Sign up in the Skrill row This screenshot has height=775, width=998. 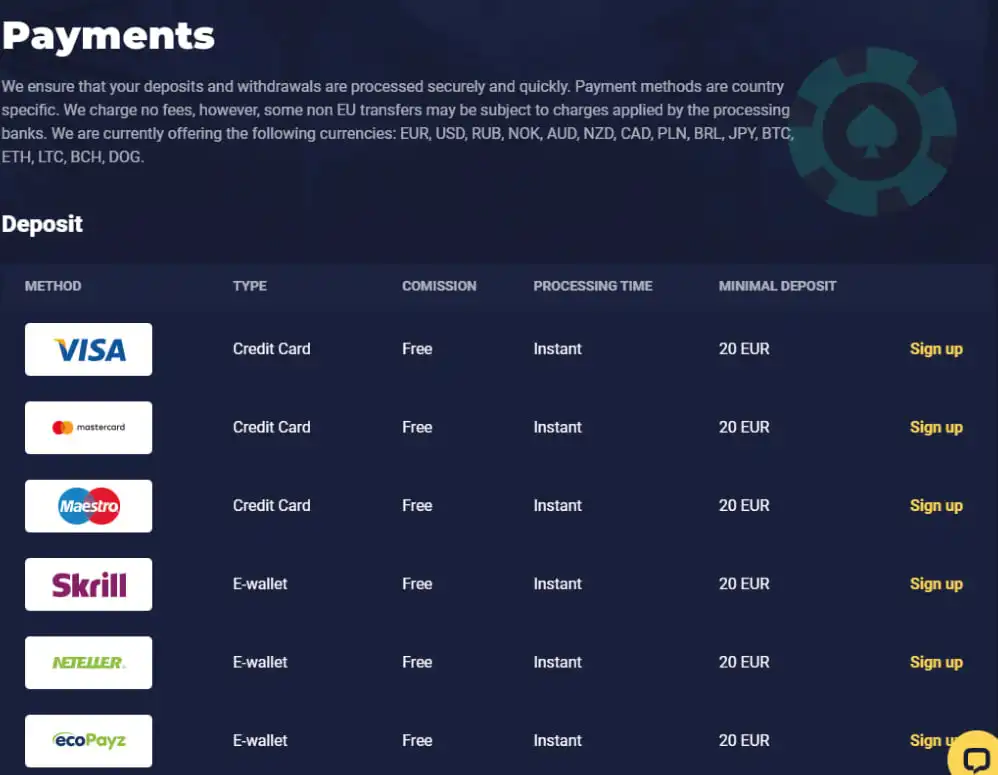(x=936, y=584)
